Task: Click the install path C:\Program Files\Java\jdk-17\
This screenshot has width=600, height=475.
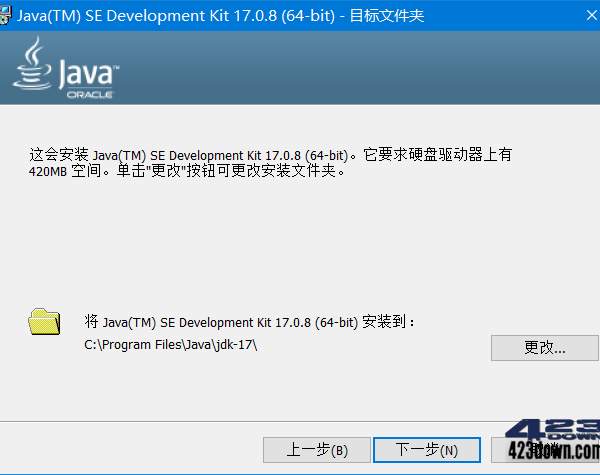Action: 171,345
